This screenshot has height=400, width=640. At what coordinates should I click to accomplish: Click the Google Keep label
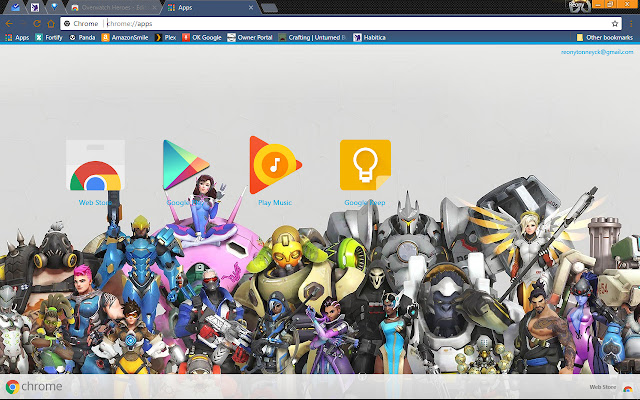pyautogui.click(x=365, y=202)
